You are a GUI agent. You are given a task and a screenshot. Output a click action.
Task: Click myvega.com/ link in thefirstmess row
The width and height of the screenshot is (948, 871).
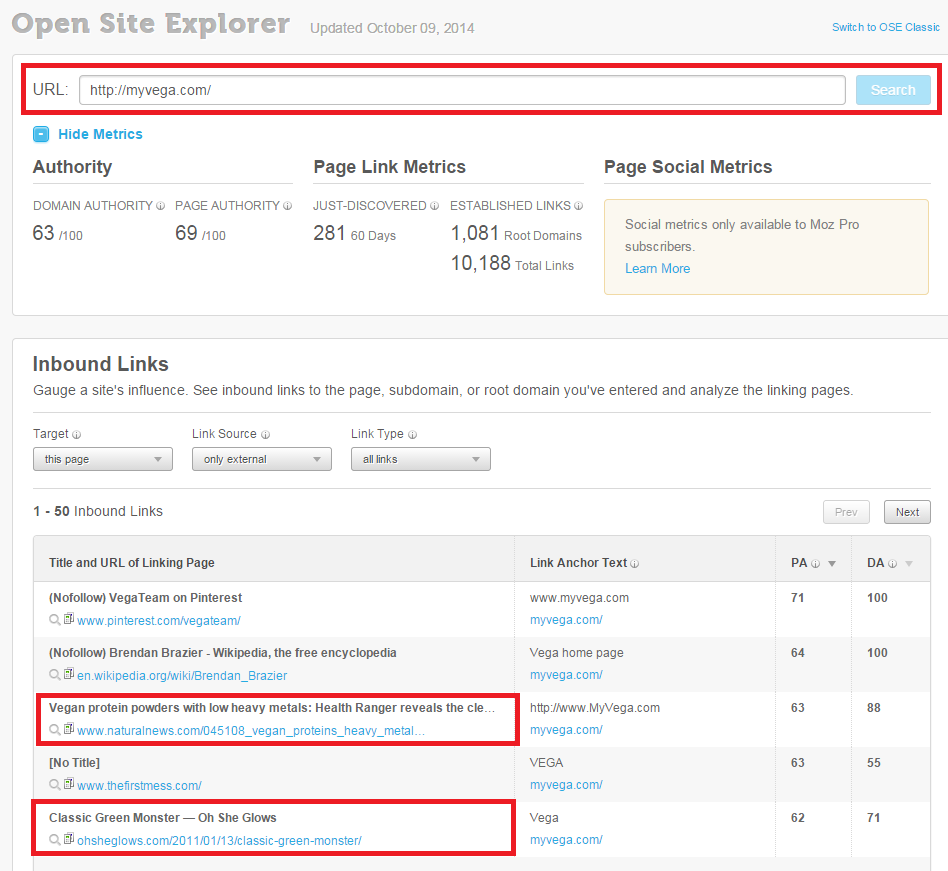(566, 785)
